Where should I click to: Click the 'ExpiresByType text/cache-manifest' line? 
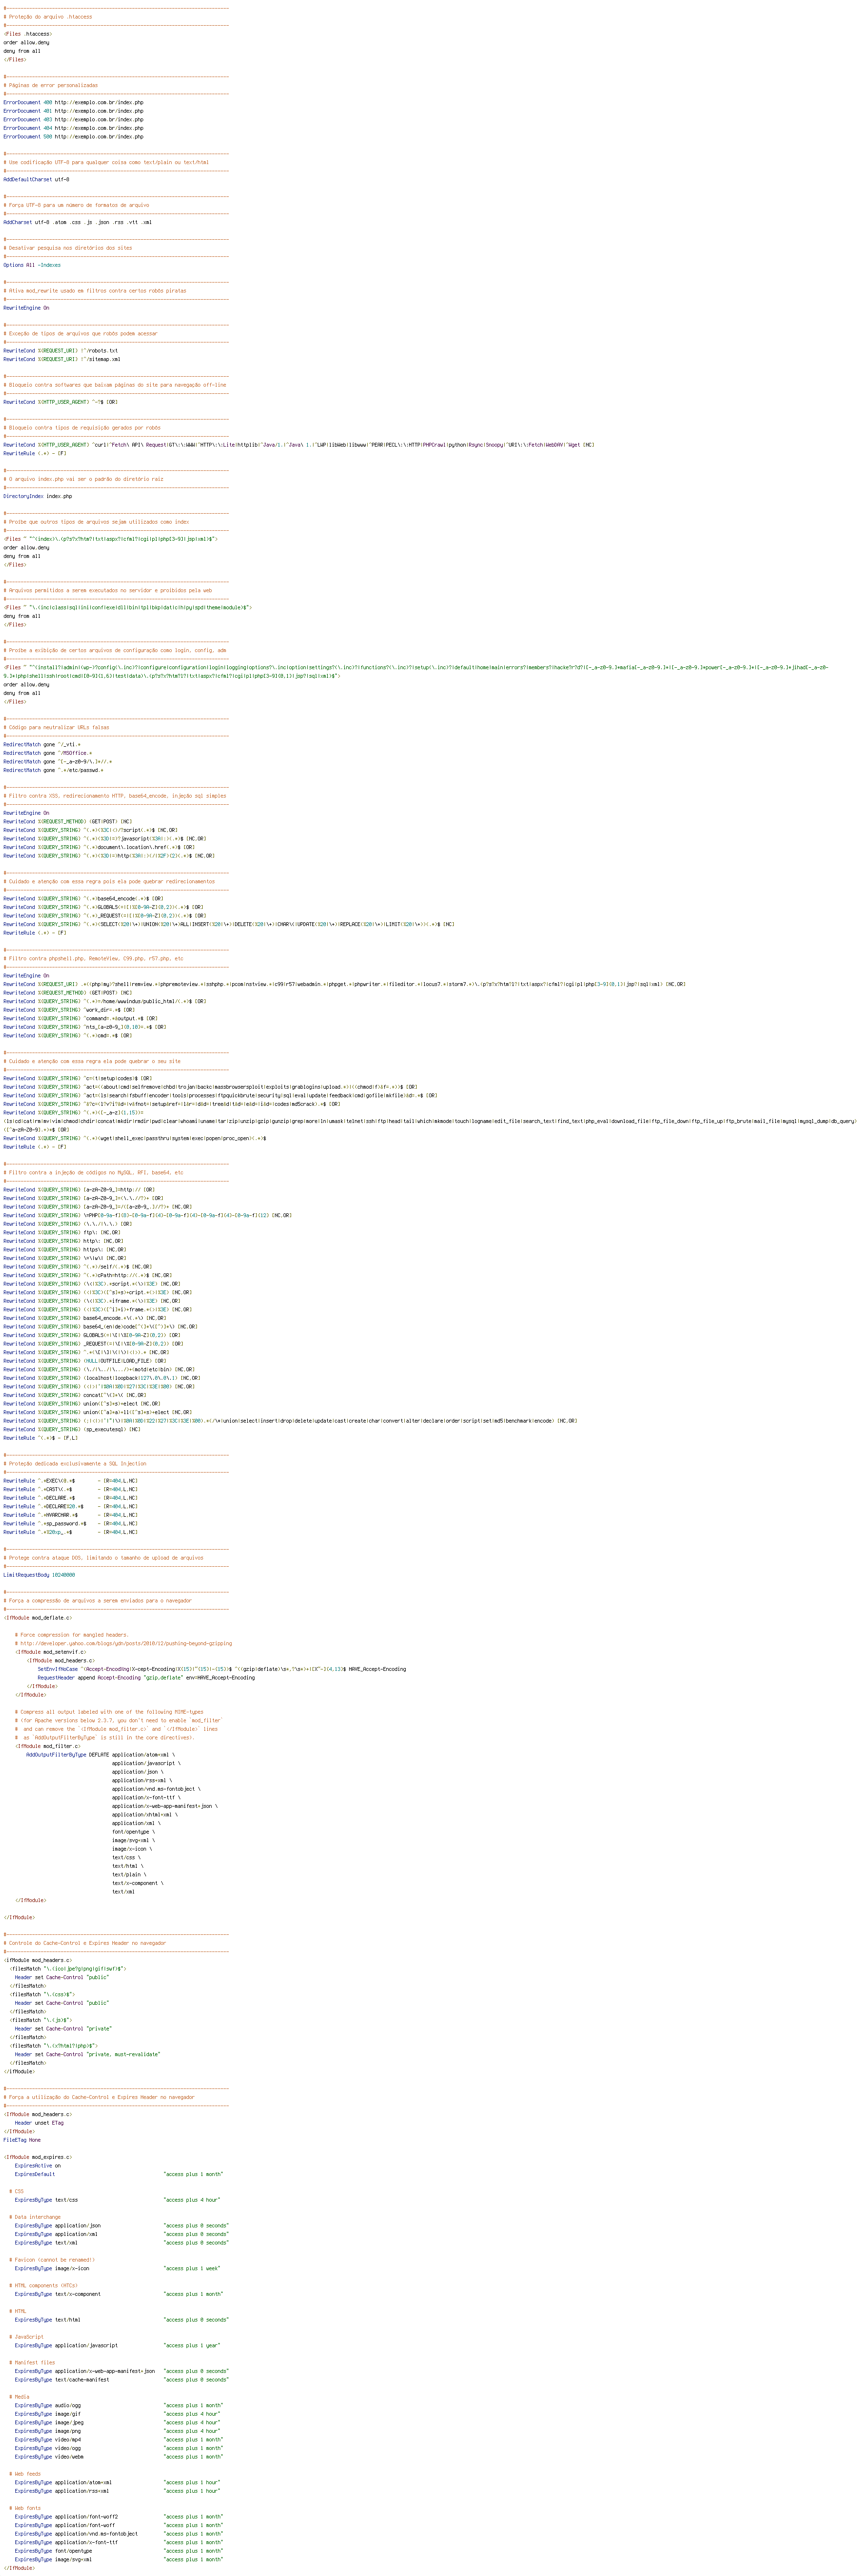coord(121,2379)
